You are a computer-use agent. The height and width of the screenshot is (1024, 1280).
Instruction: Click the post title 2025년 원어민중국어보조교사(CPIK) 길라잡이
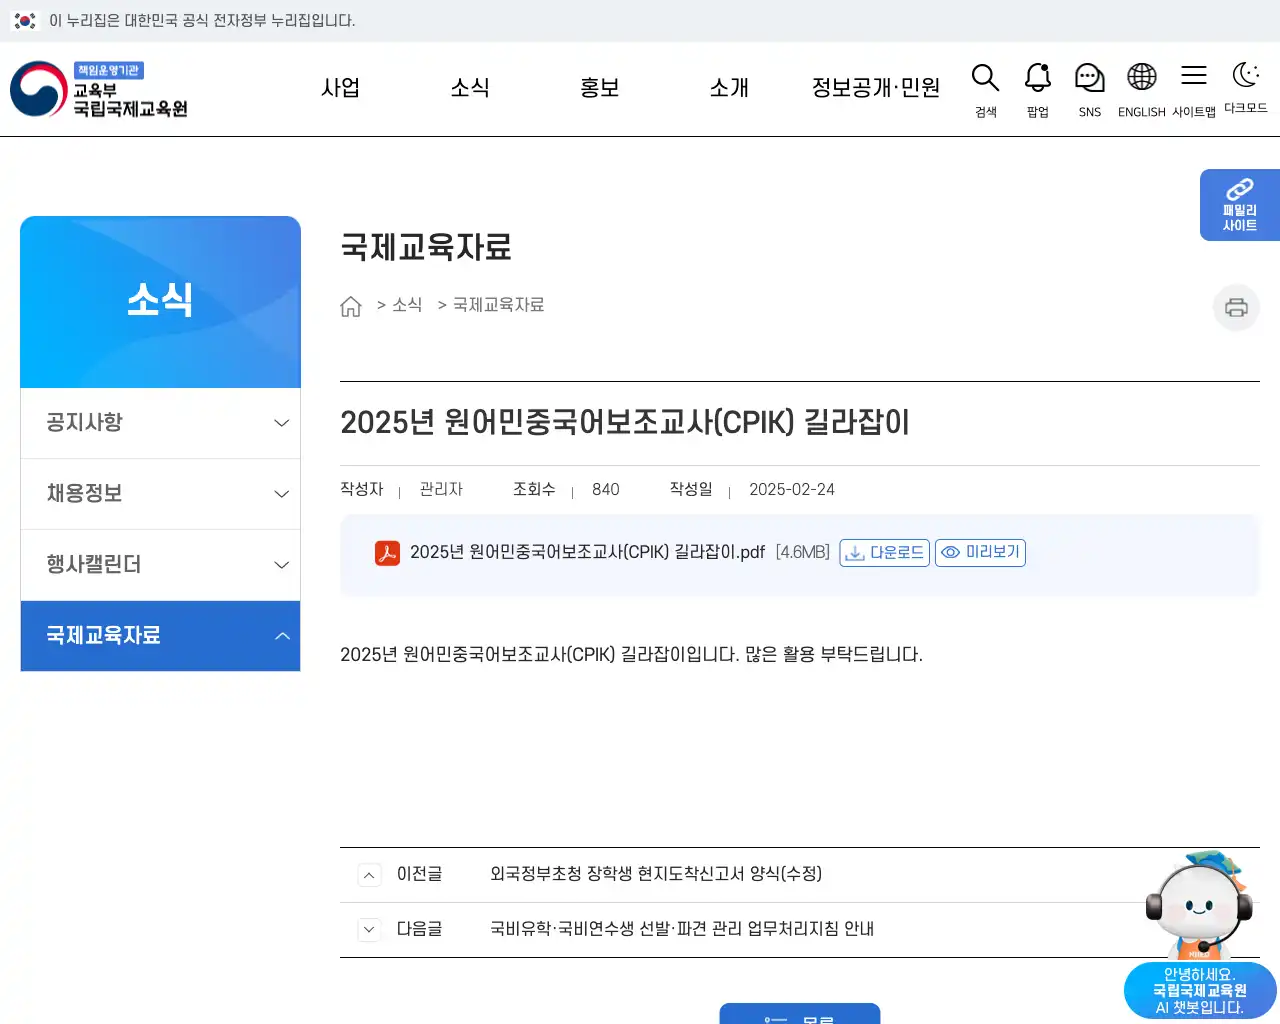click(625, 423)
